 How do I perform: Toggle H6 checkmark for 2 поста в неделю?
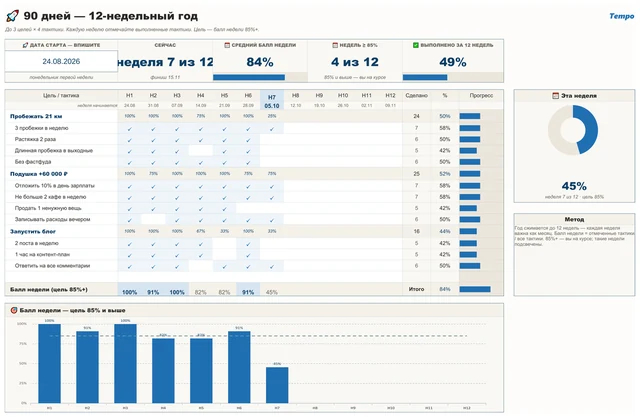coord(248,244)
